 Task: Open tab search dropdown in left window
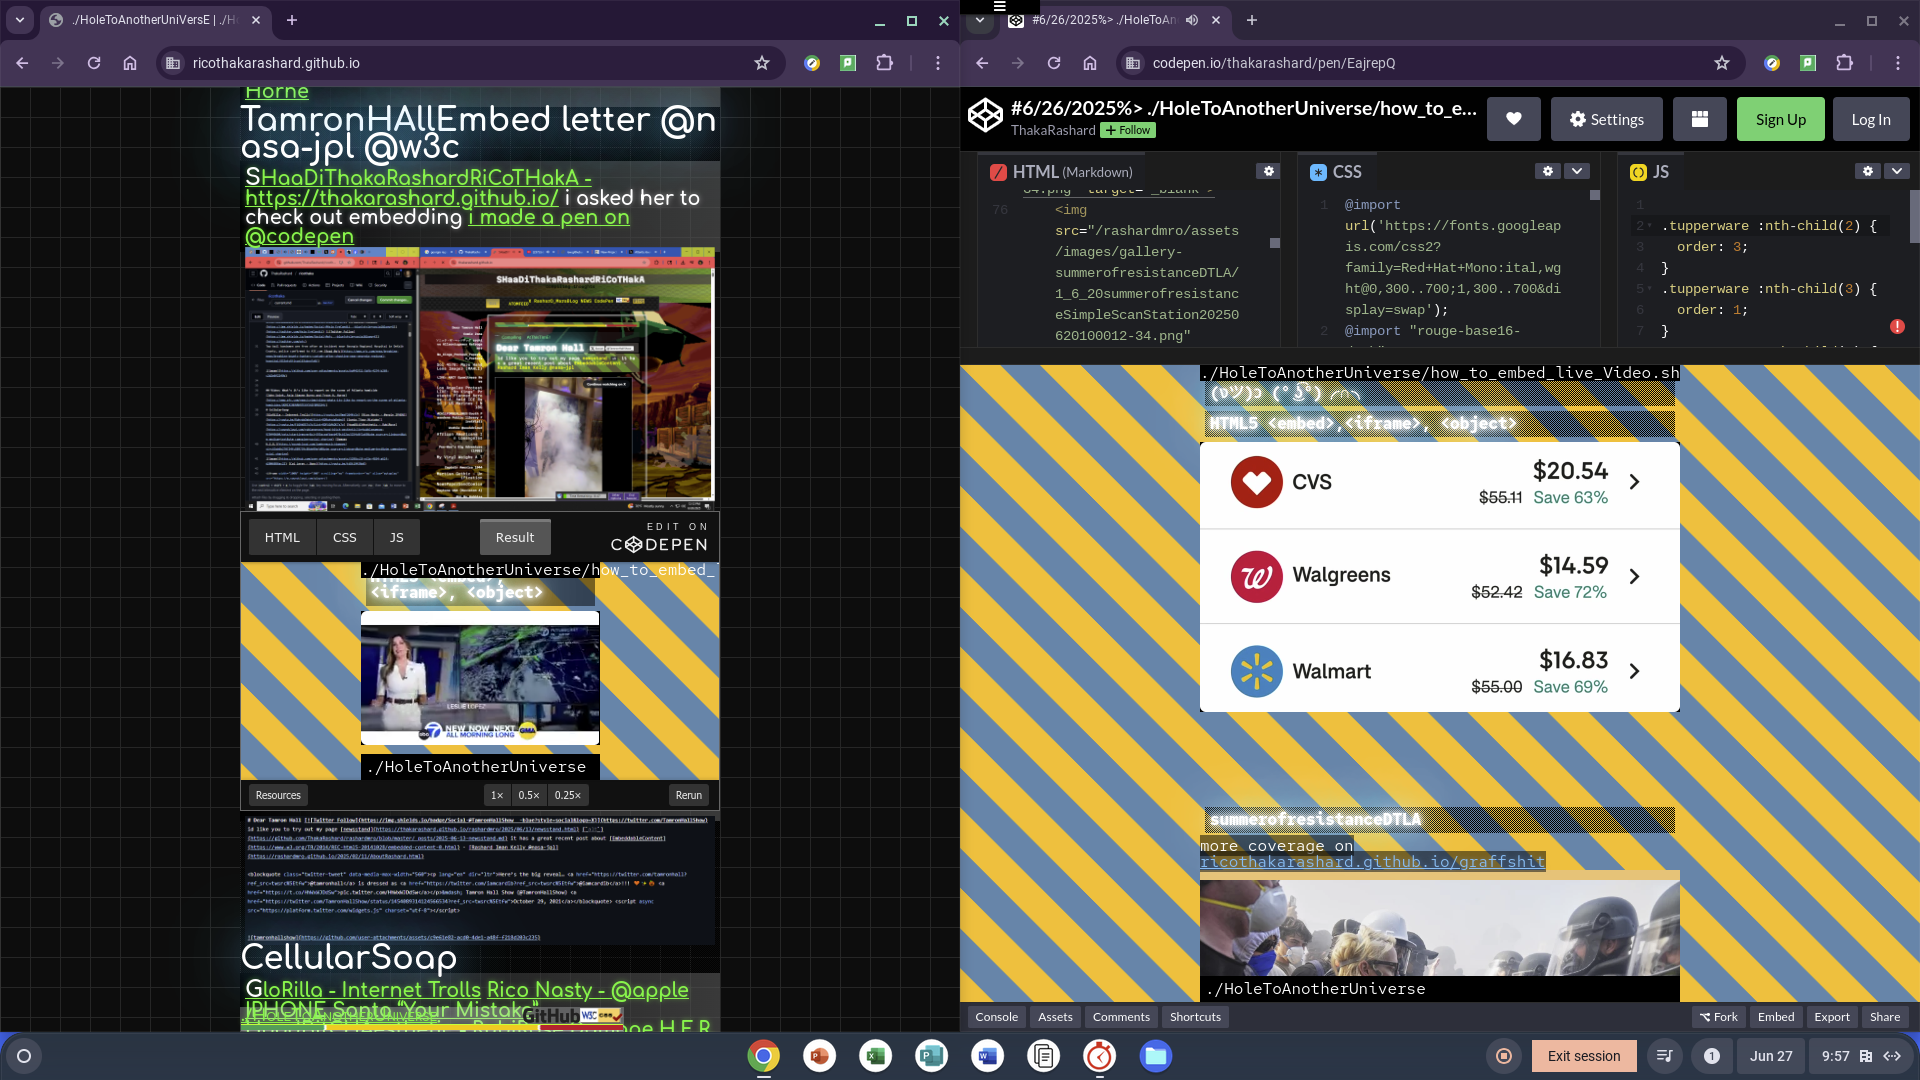(20, 20)
